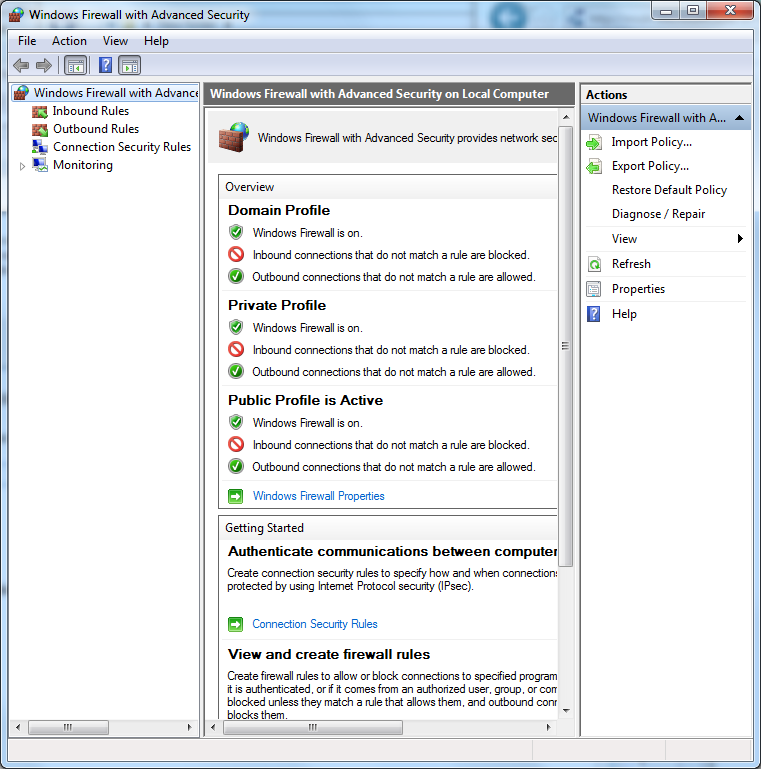This screenshot has height=769, width=761.
Task: Open the Action menu
Action: (69, 41)
